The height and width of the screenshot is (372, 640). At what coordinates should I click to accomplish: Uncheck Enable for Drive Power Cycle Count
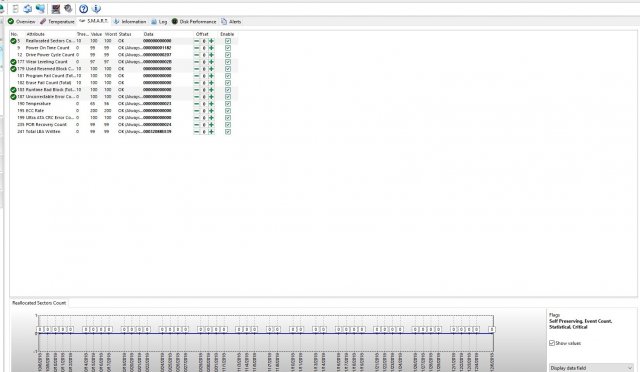pos(228,55)
